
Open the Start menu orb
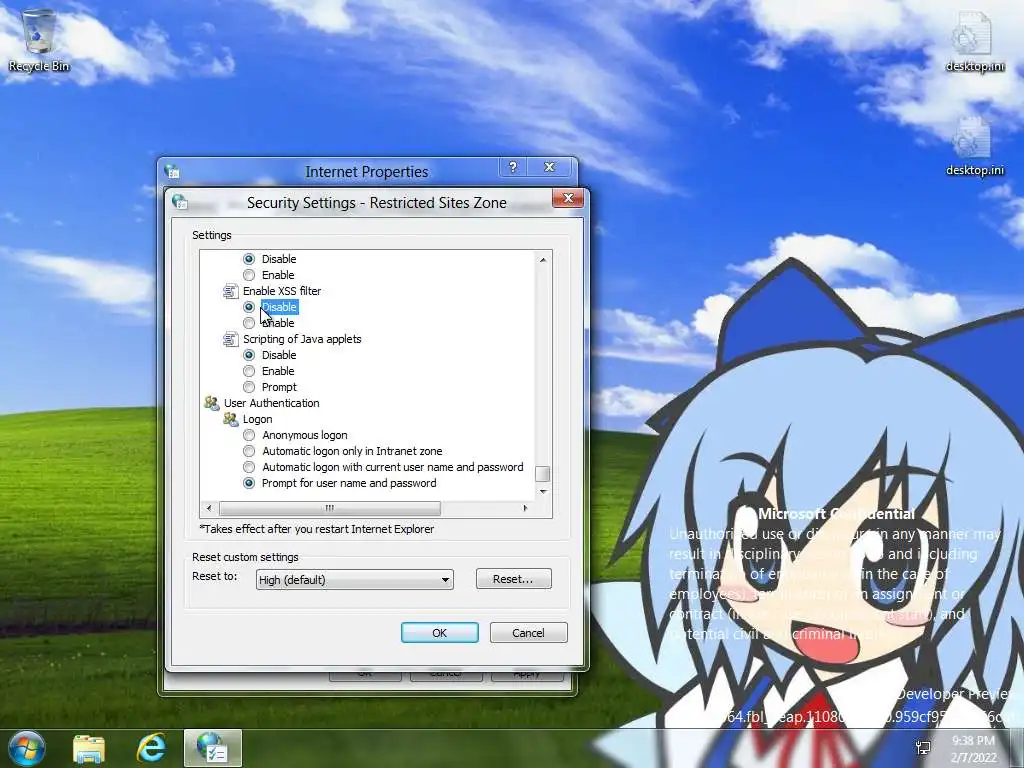coord(27,748)
